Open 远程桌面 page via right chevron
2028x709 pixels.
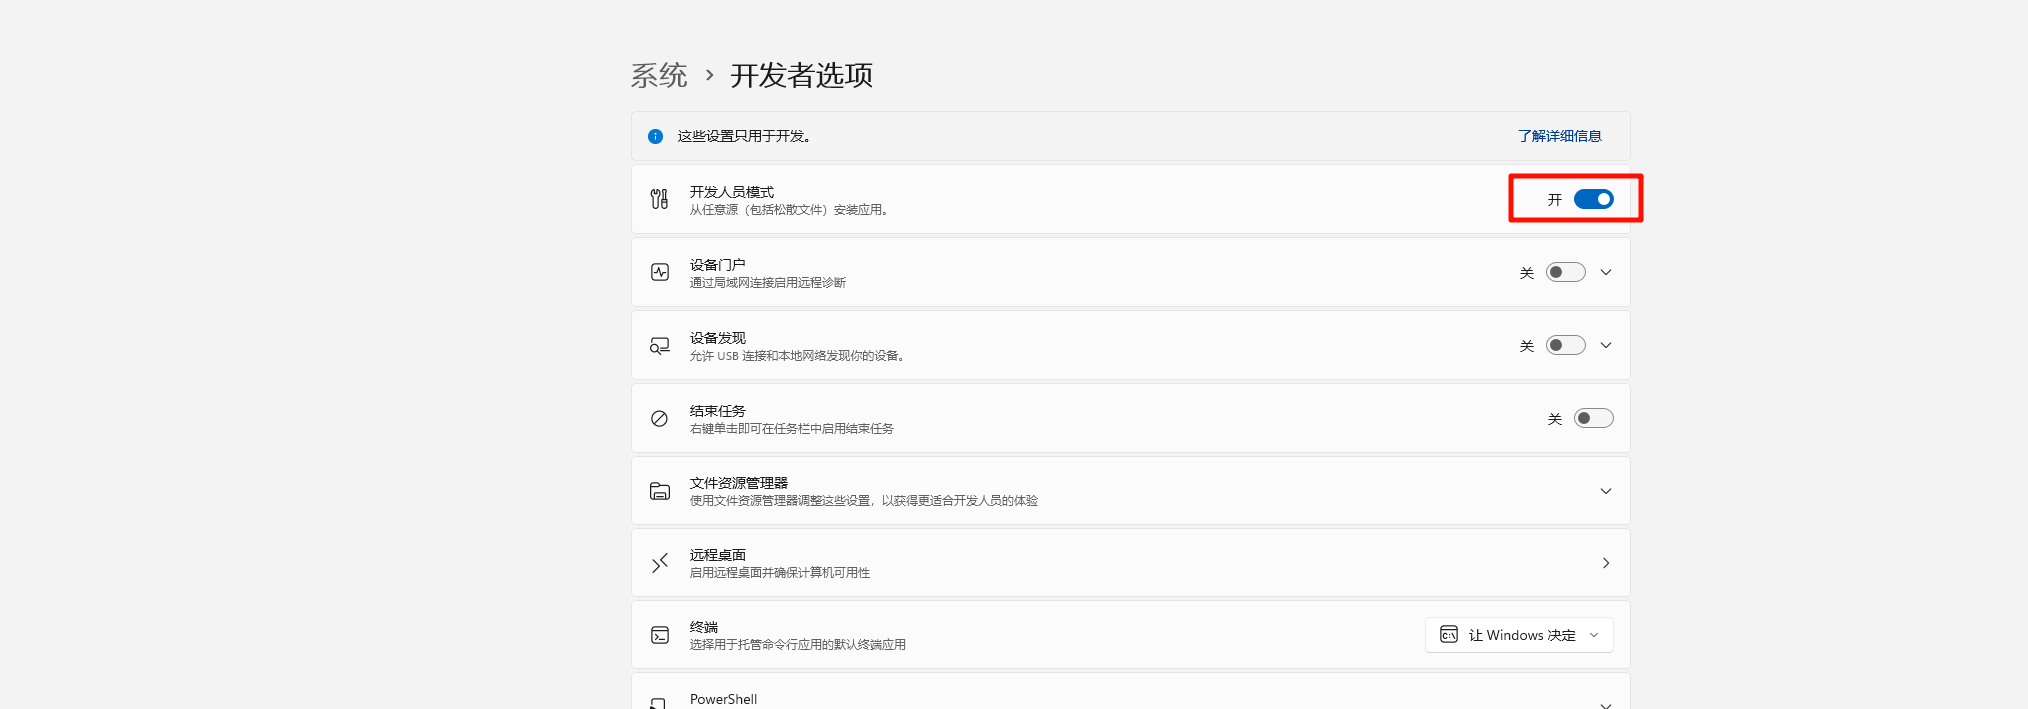[x=1606, y=563]
